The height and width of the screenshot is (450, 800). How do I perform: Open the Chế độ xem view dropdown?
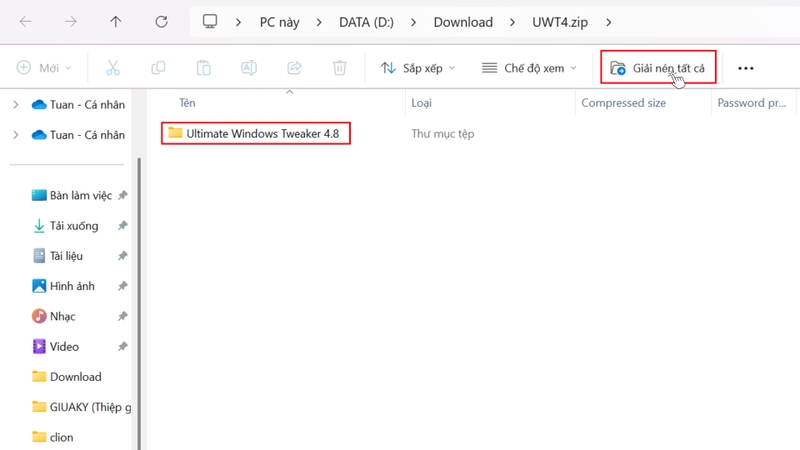tap(530, 68)
